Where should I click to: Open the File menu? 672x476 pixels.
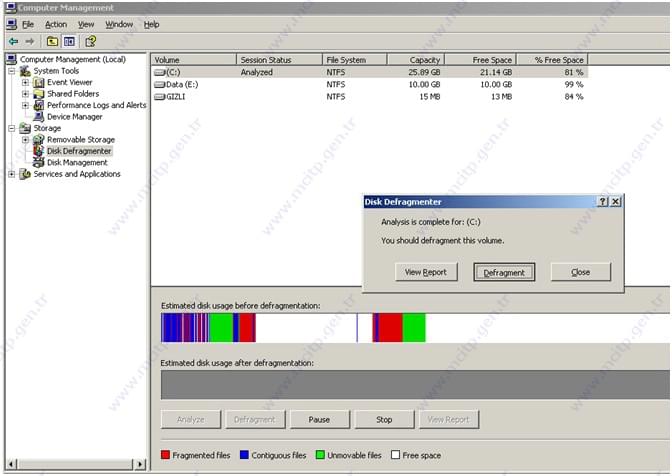coord(28,24)
